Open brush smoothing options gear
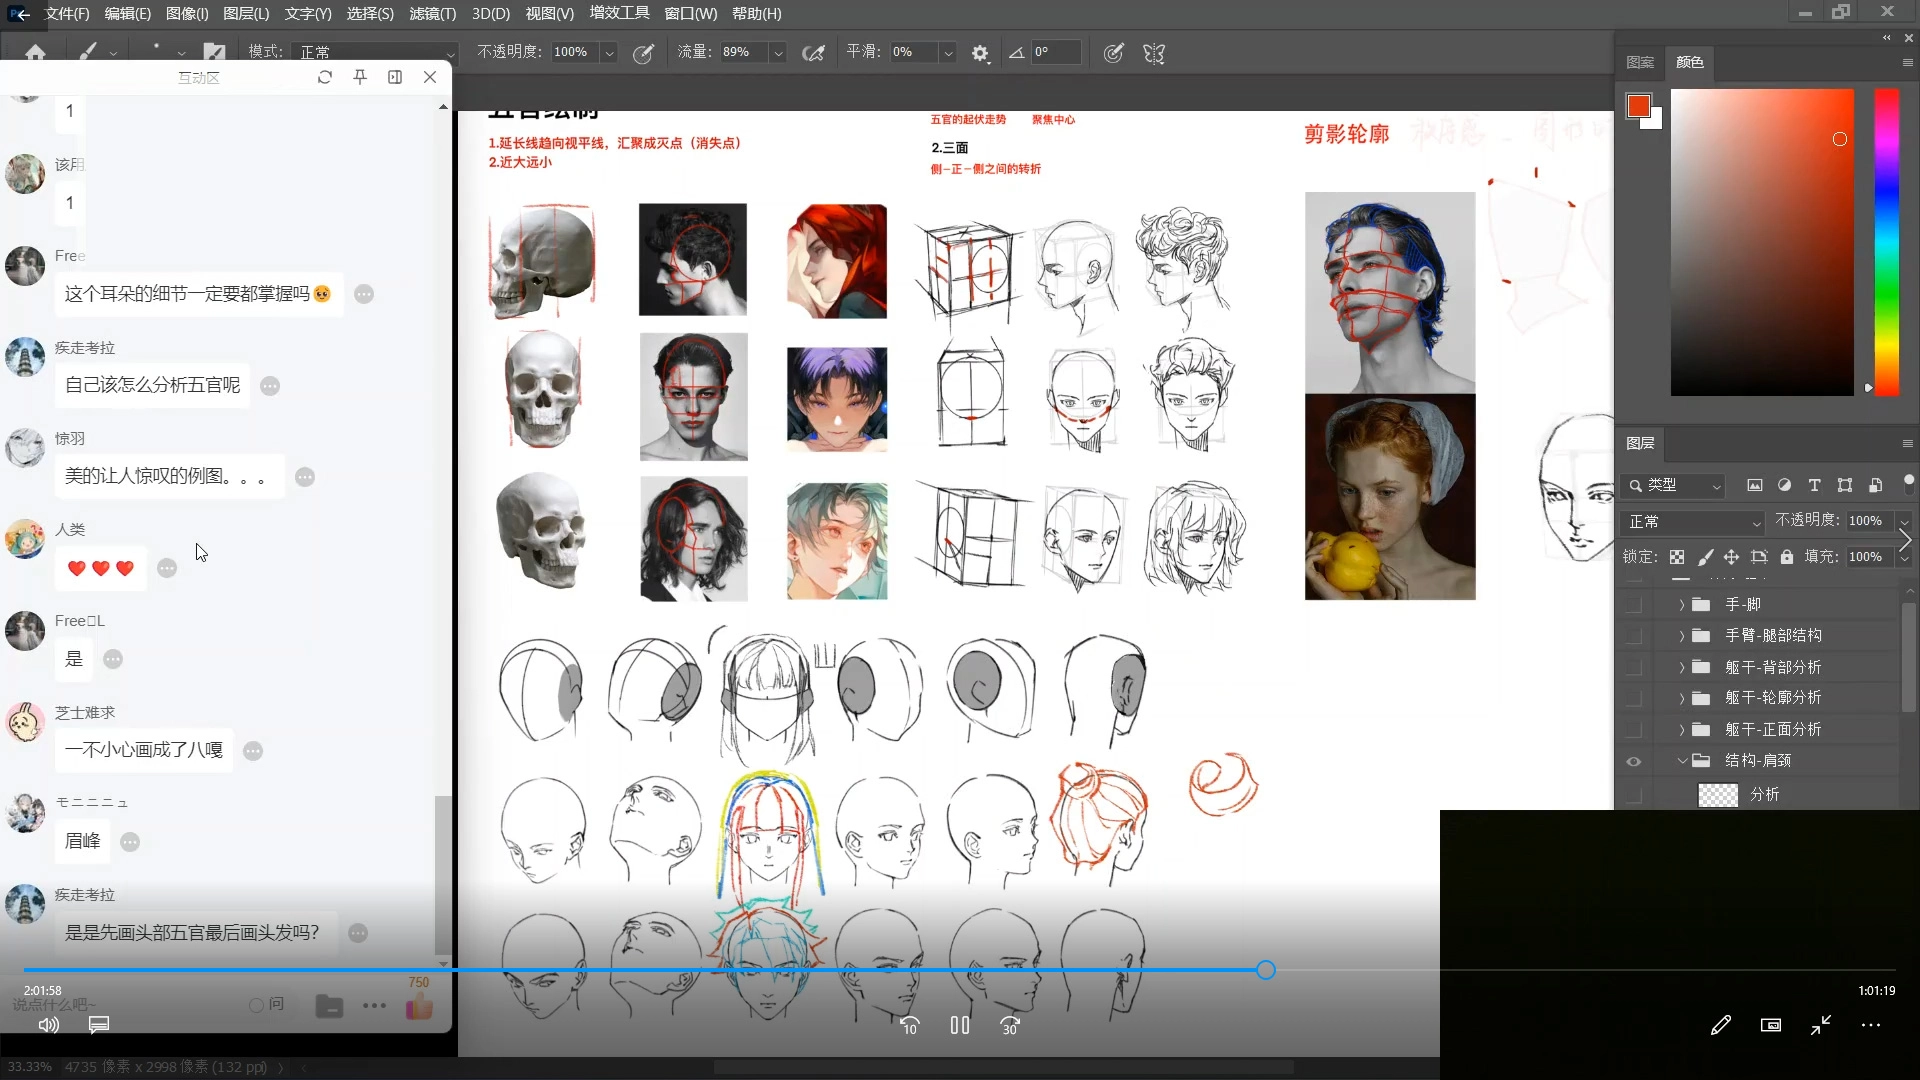1920x1080 pixels. tap(980, 54)
